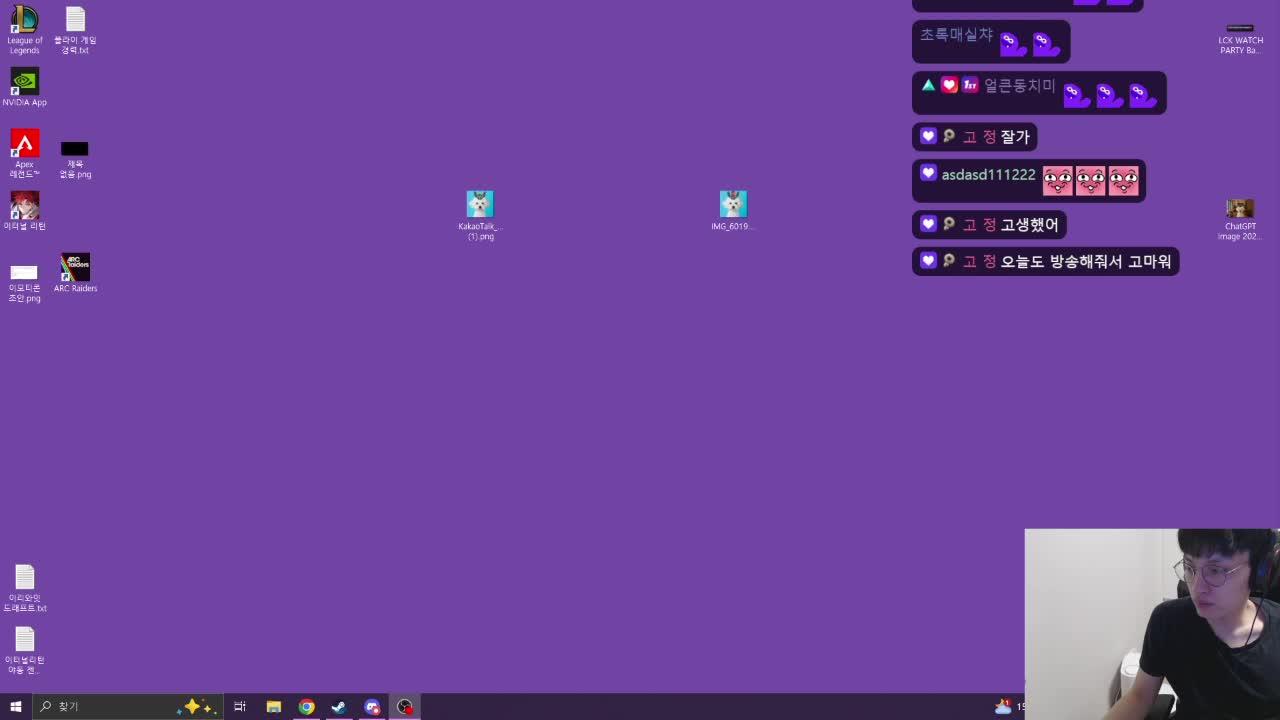Click username 초록매실챠 in chat overlay
1280x720 pixels.
(957, 35)
